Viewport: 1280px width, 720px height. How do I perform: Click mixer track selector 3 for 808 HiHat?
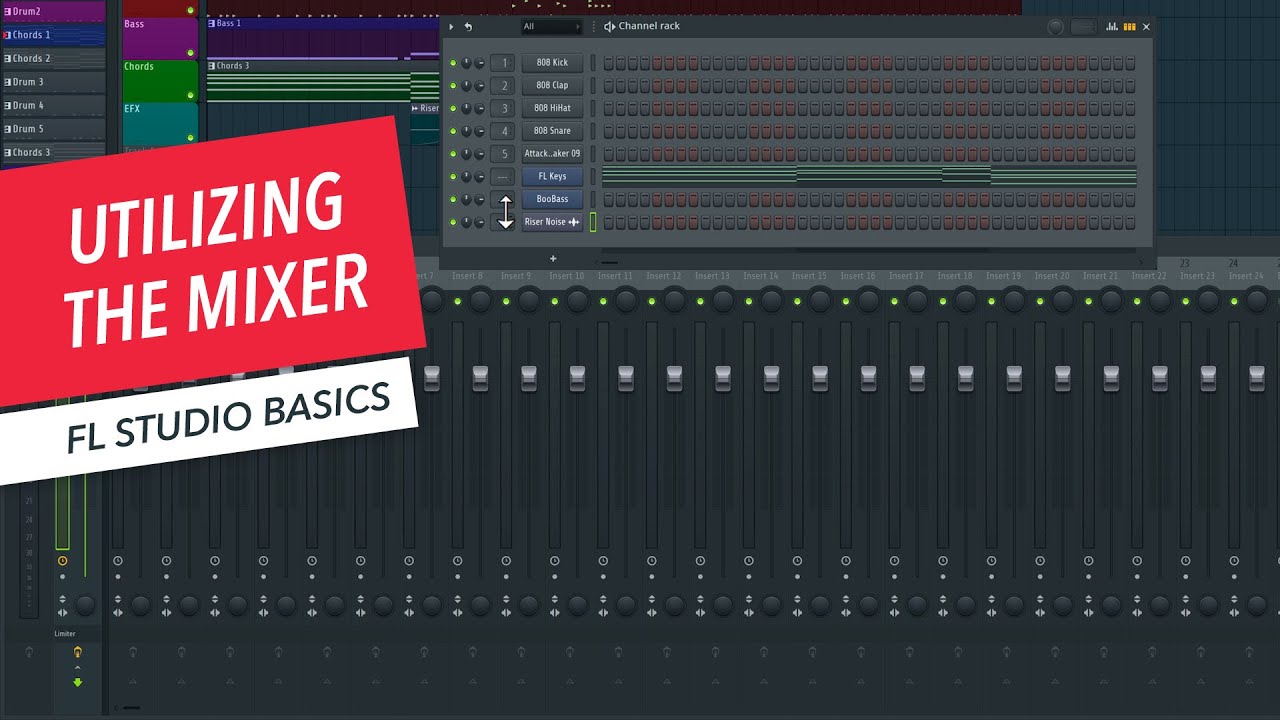(504, 108)
